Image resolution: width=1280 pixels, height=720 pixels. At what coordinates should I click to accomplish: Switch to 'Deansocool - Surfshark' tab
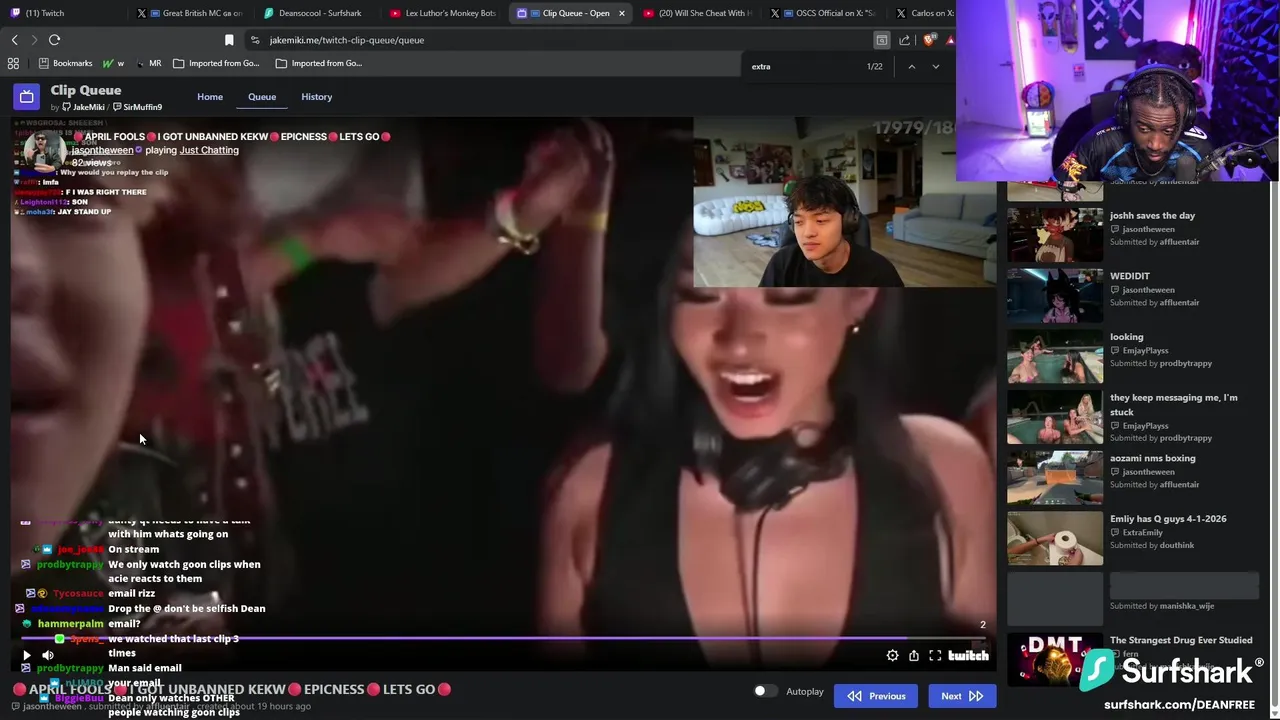coord(312,13)
